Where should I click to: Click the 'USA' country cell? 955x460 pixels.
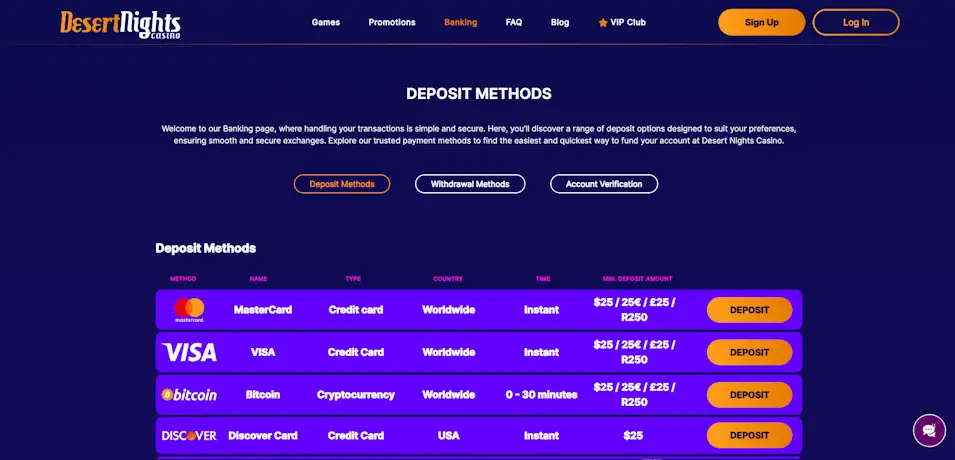448,436
